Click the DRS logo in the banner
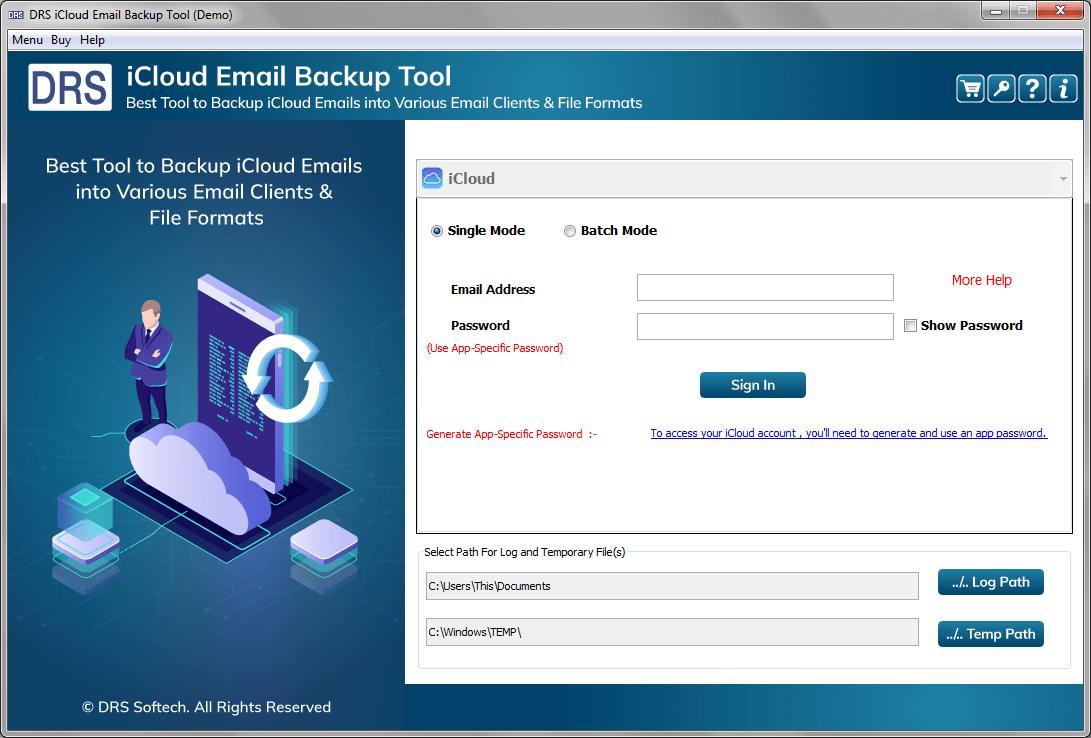This screenshot has height=738, width=1091. tap(69, 86)
